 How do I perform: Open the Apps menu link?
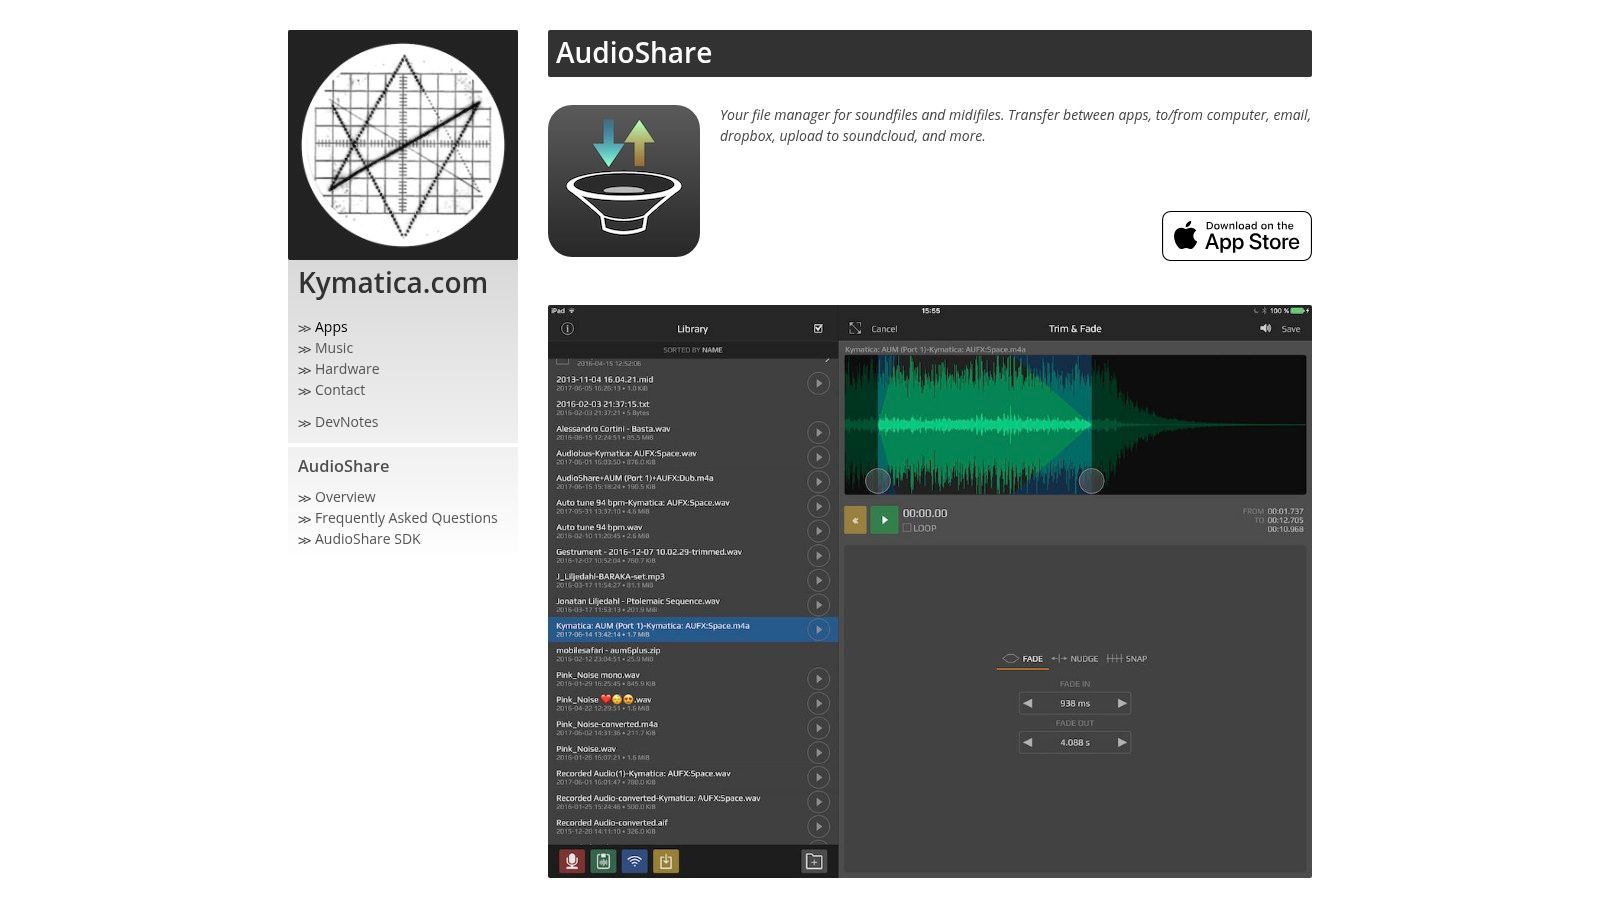click(331, 327)
